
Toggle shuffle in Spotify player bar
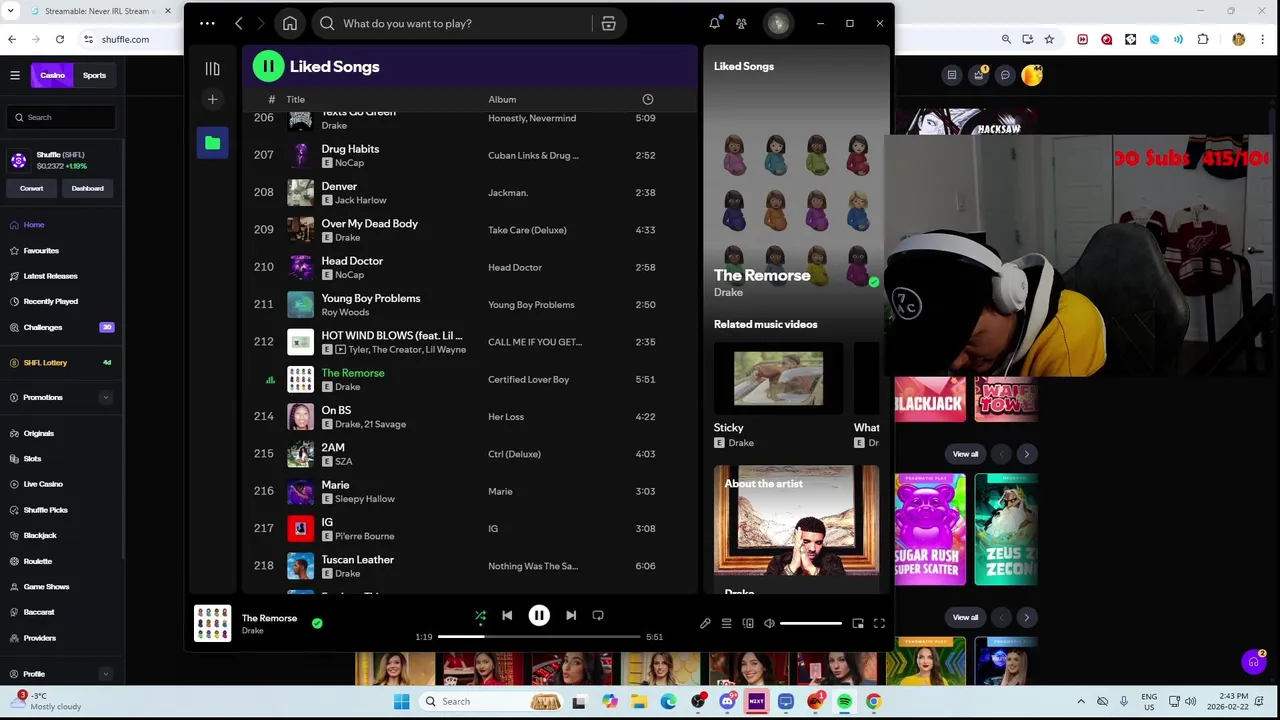[x=480, y=615]
